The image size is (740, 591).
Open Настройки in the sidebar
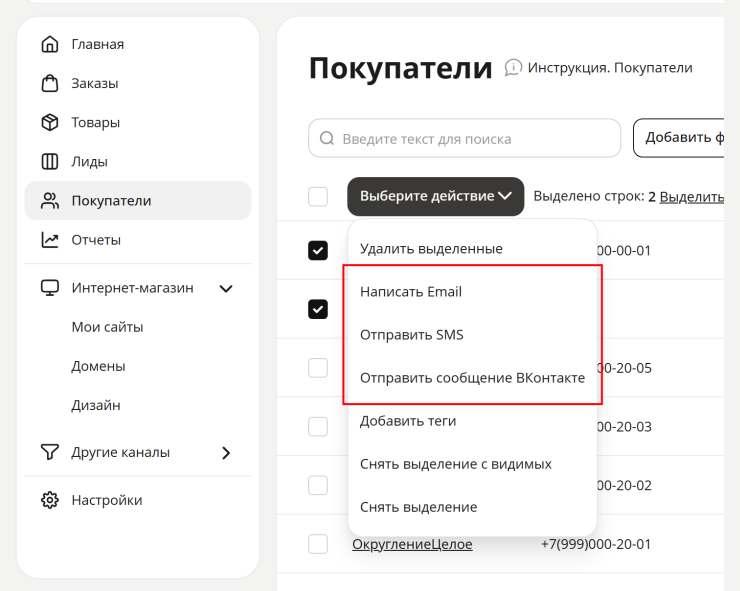[137, 500]
